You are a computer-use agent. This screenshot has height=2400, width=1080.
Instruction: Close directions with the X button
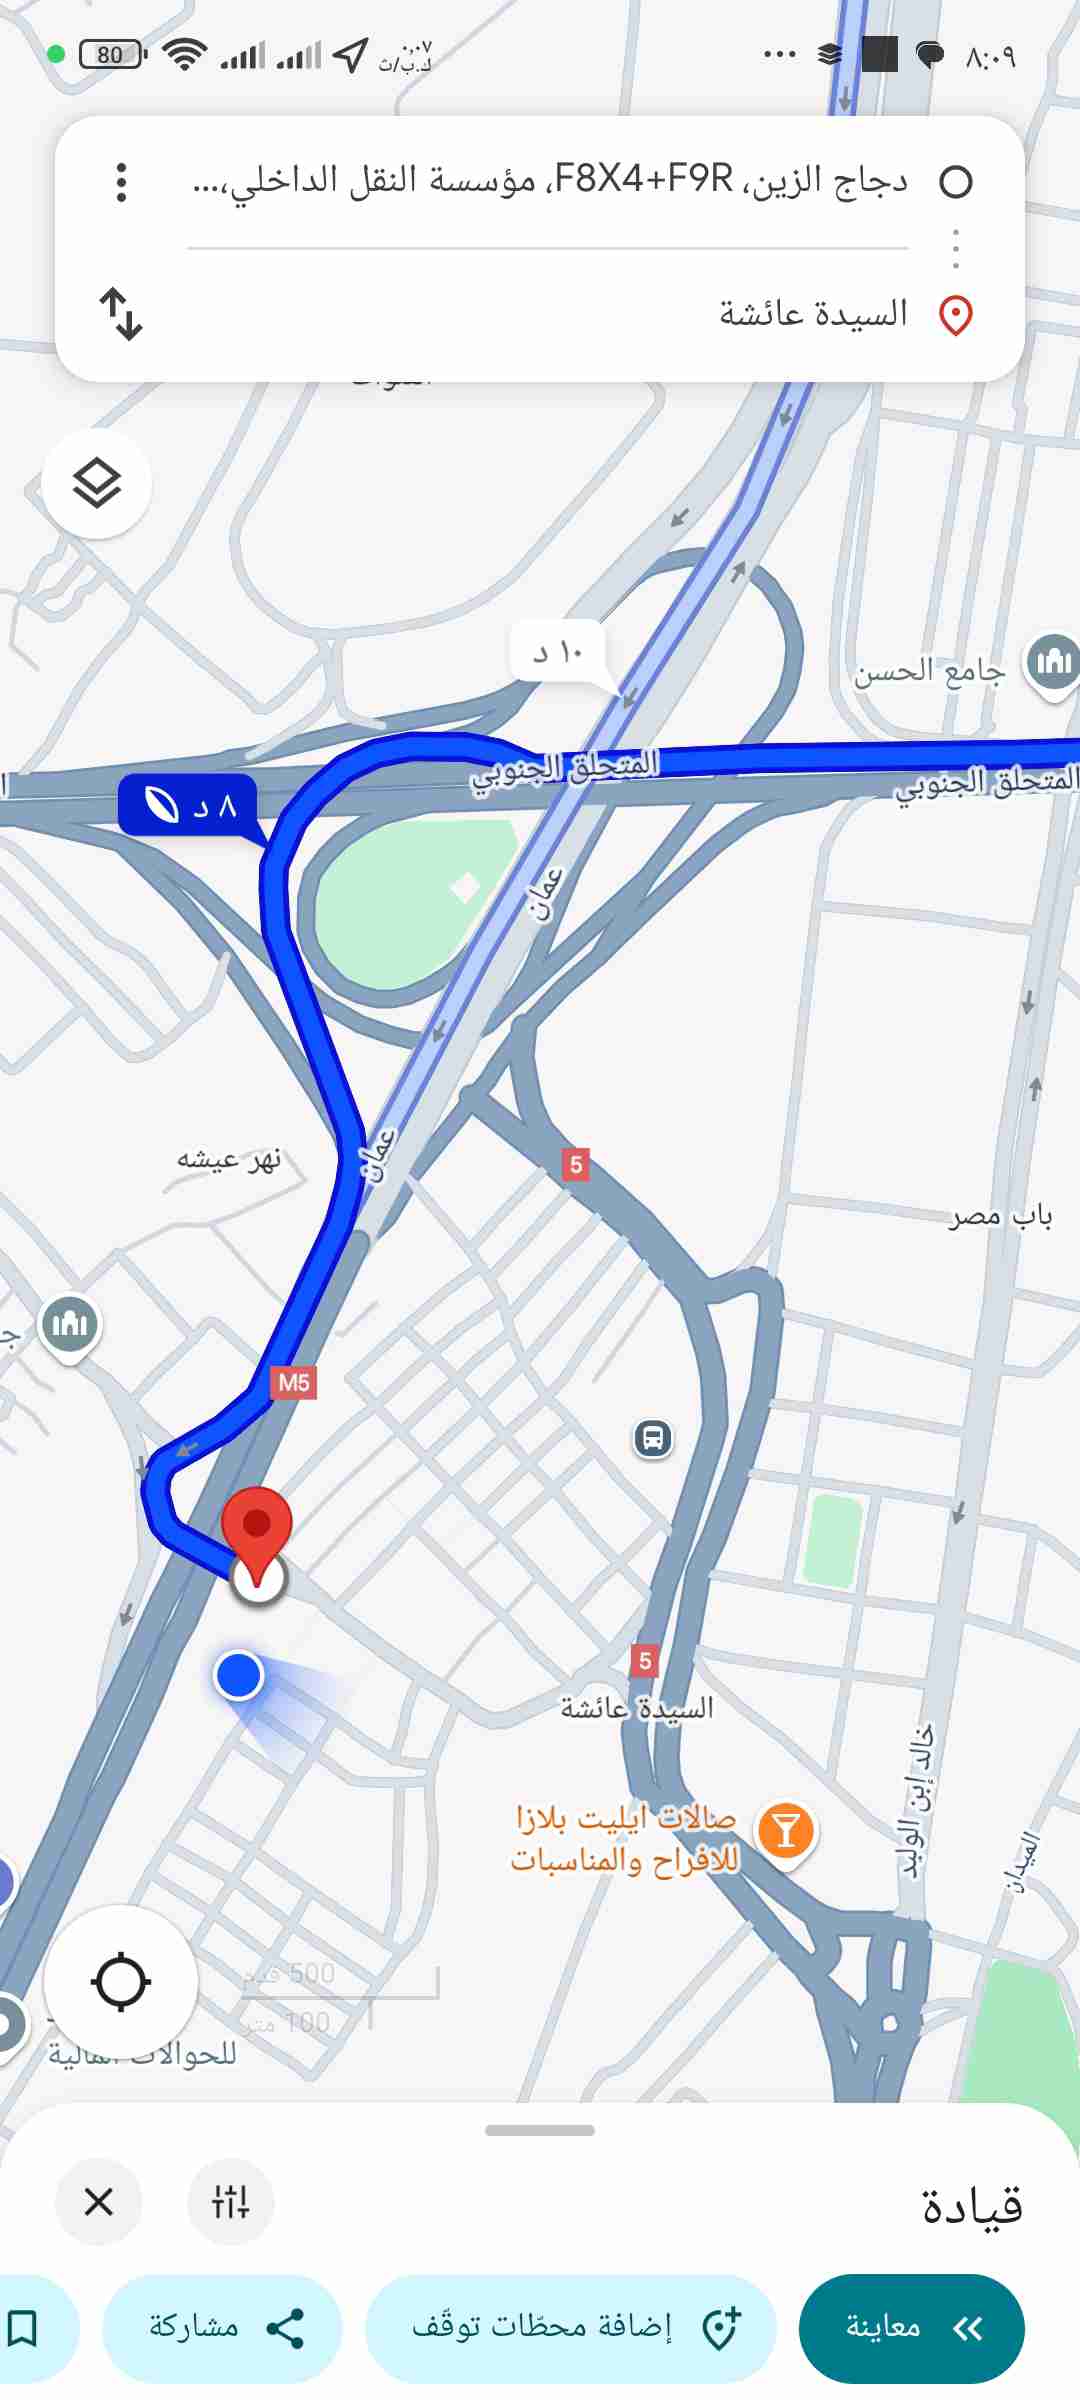[x=99, y=2201]
